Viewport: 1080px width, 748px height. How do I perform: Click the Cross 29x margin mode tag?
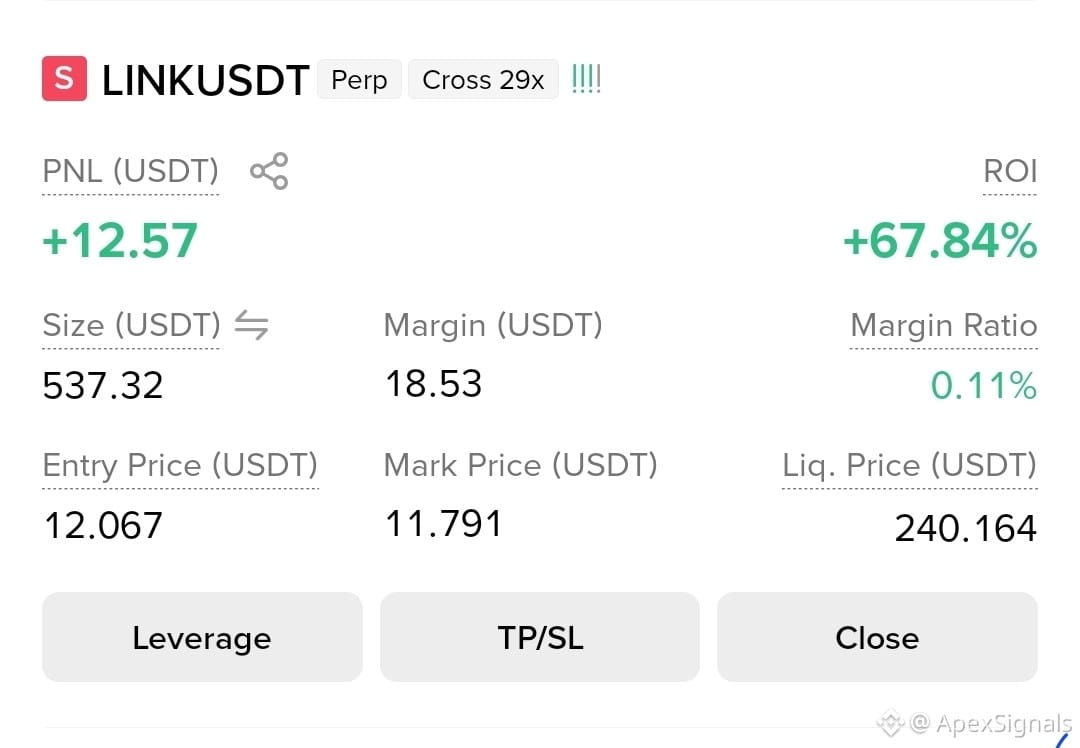[x=483, y=79]
